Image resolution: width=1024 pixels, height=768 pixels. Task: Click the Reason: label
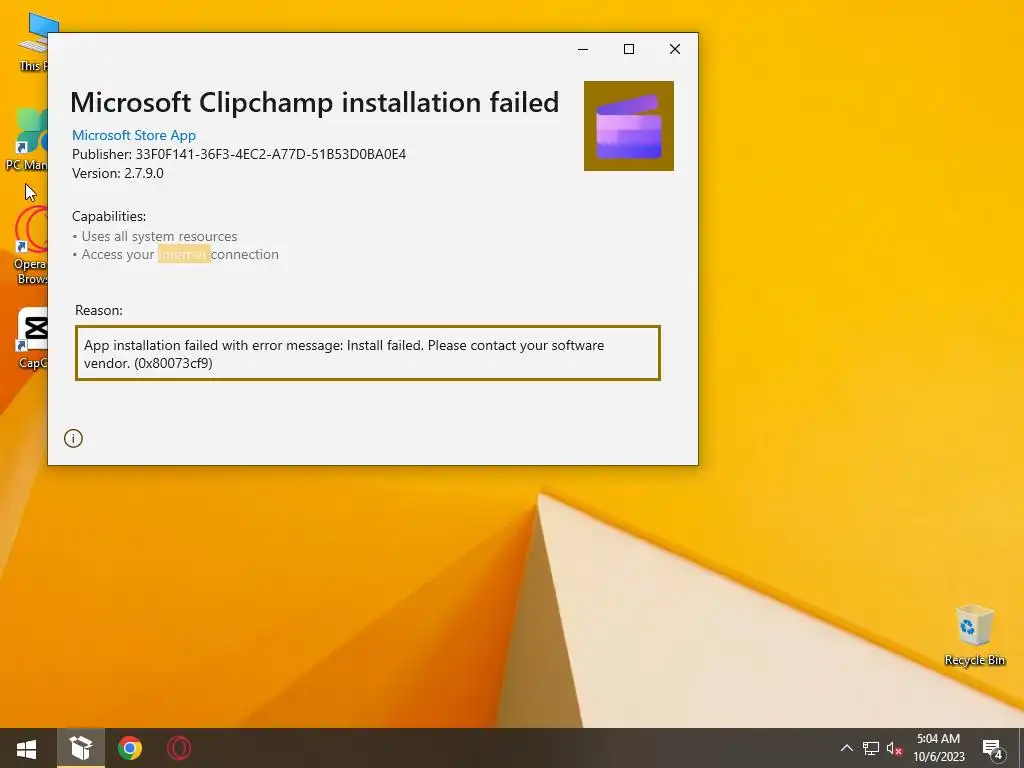99,310
